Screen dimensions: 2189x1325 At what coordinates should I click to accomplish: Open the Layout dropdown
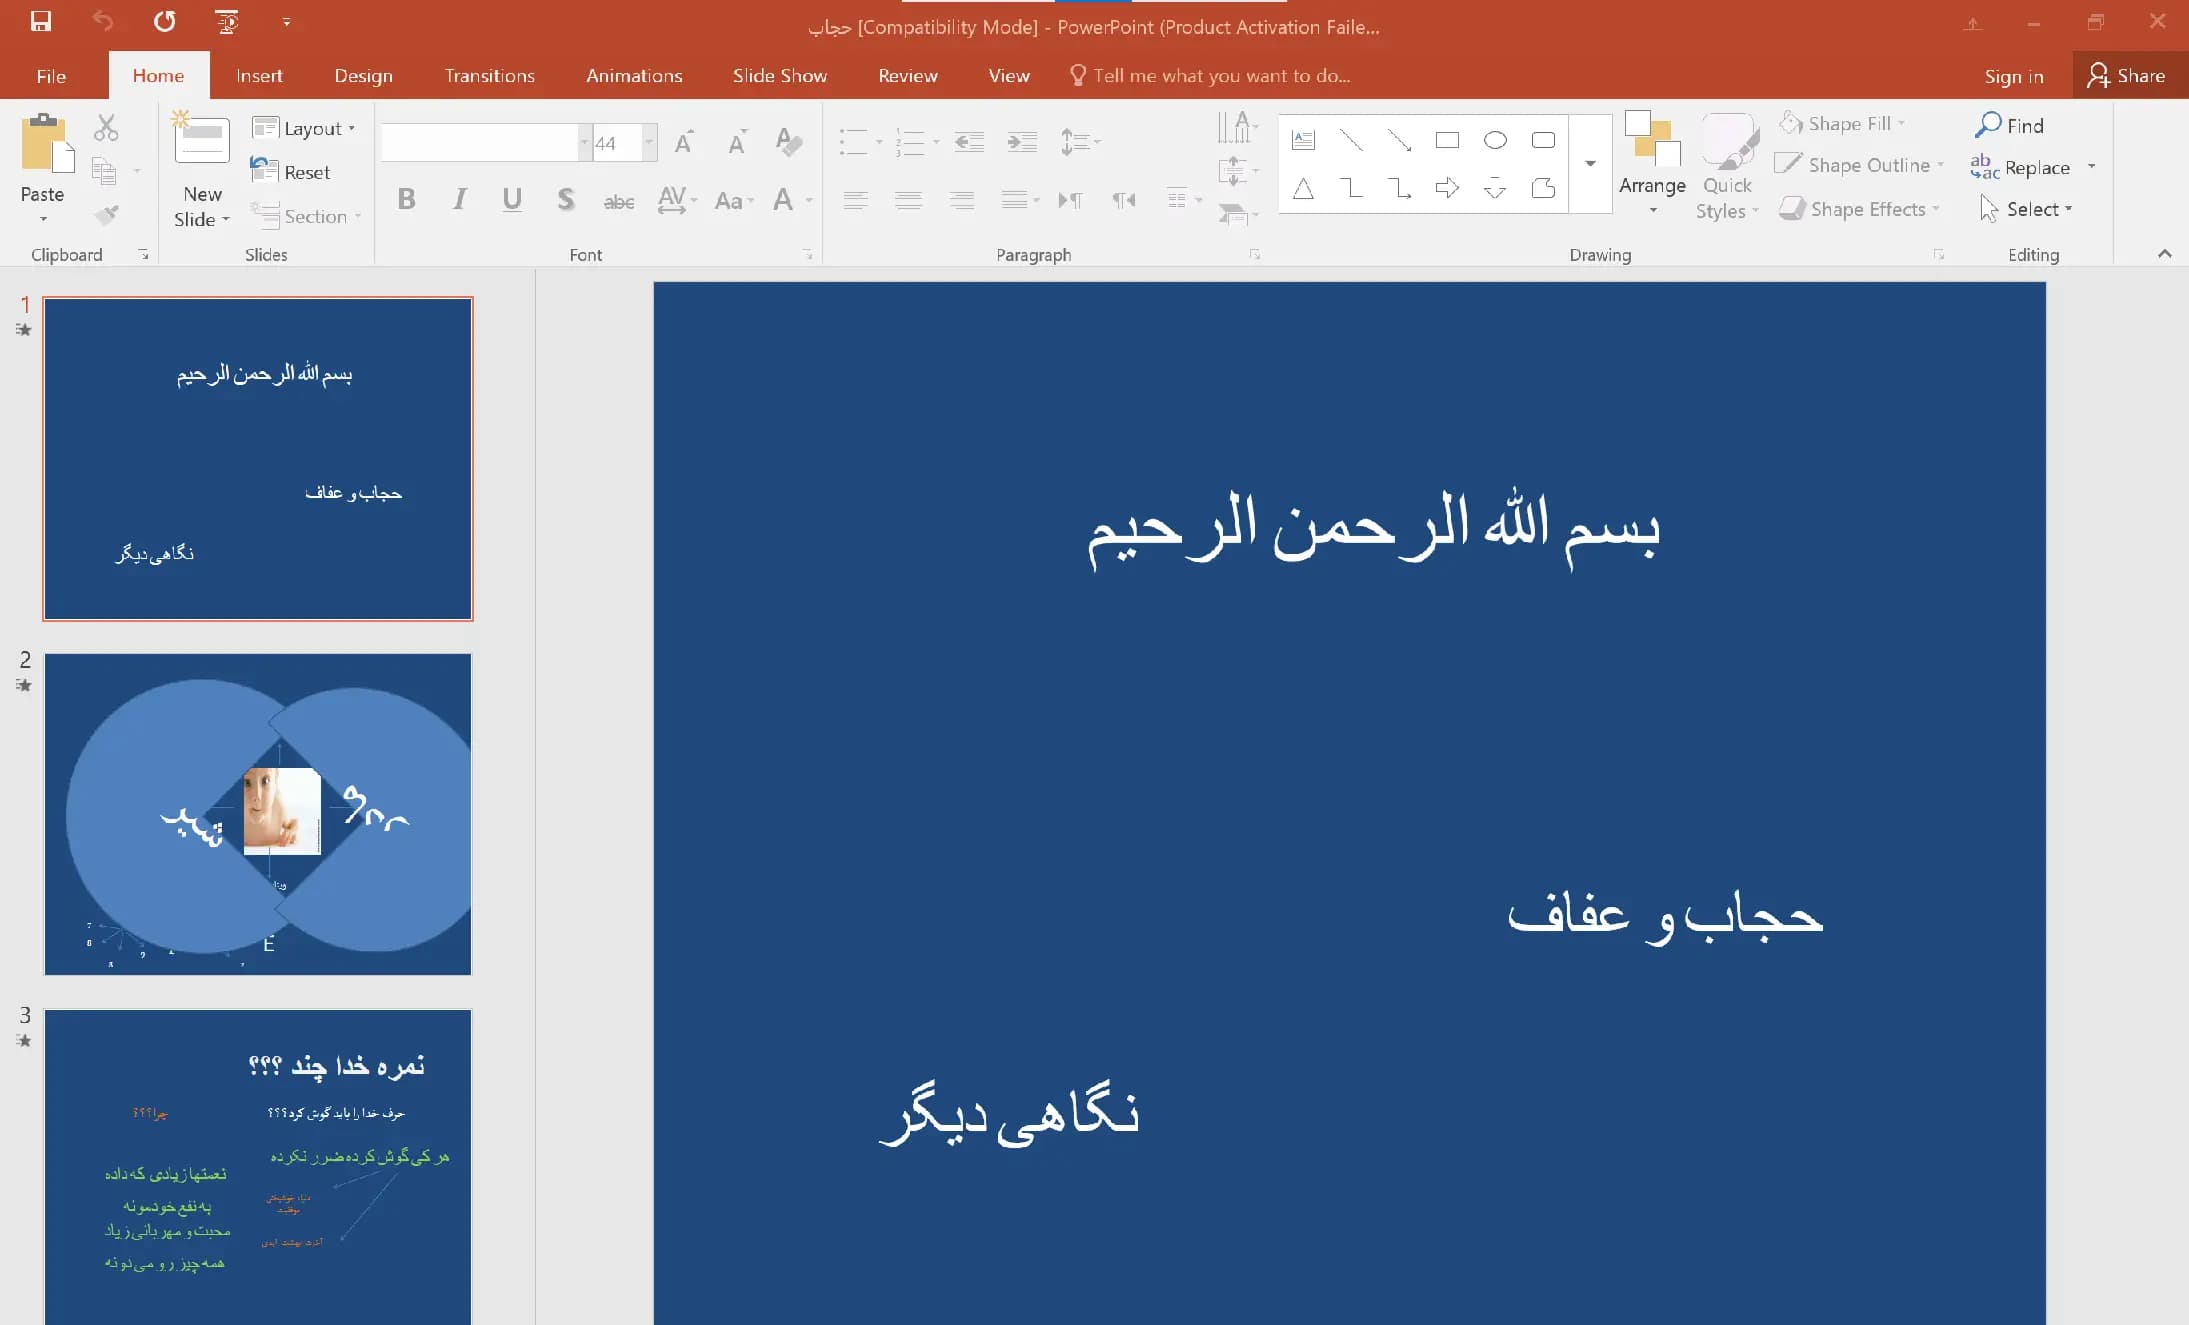click(x=304, y=128)
